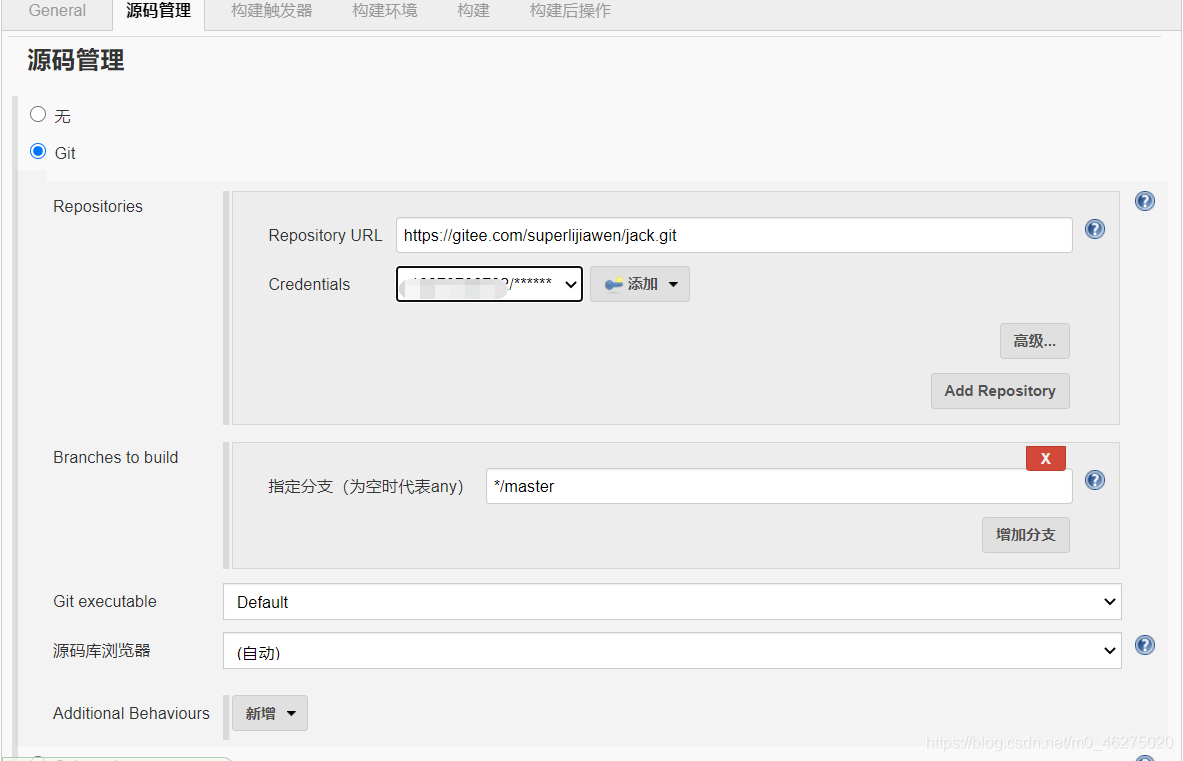Open the 构建后操作 tab
1183x761 pixels.
pos(570,11)
